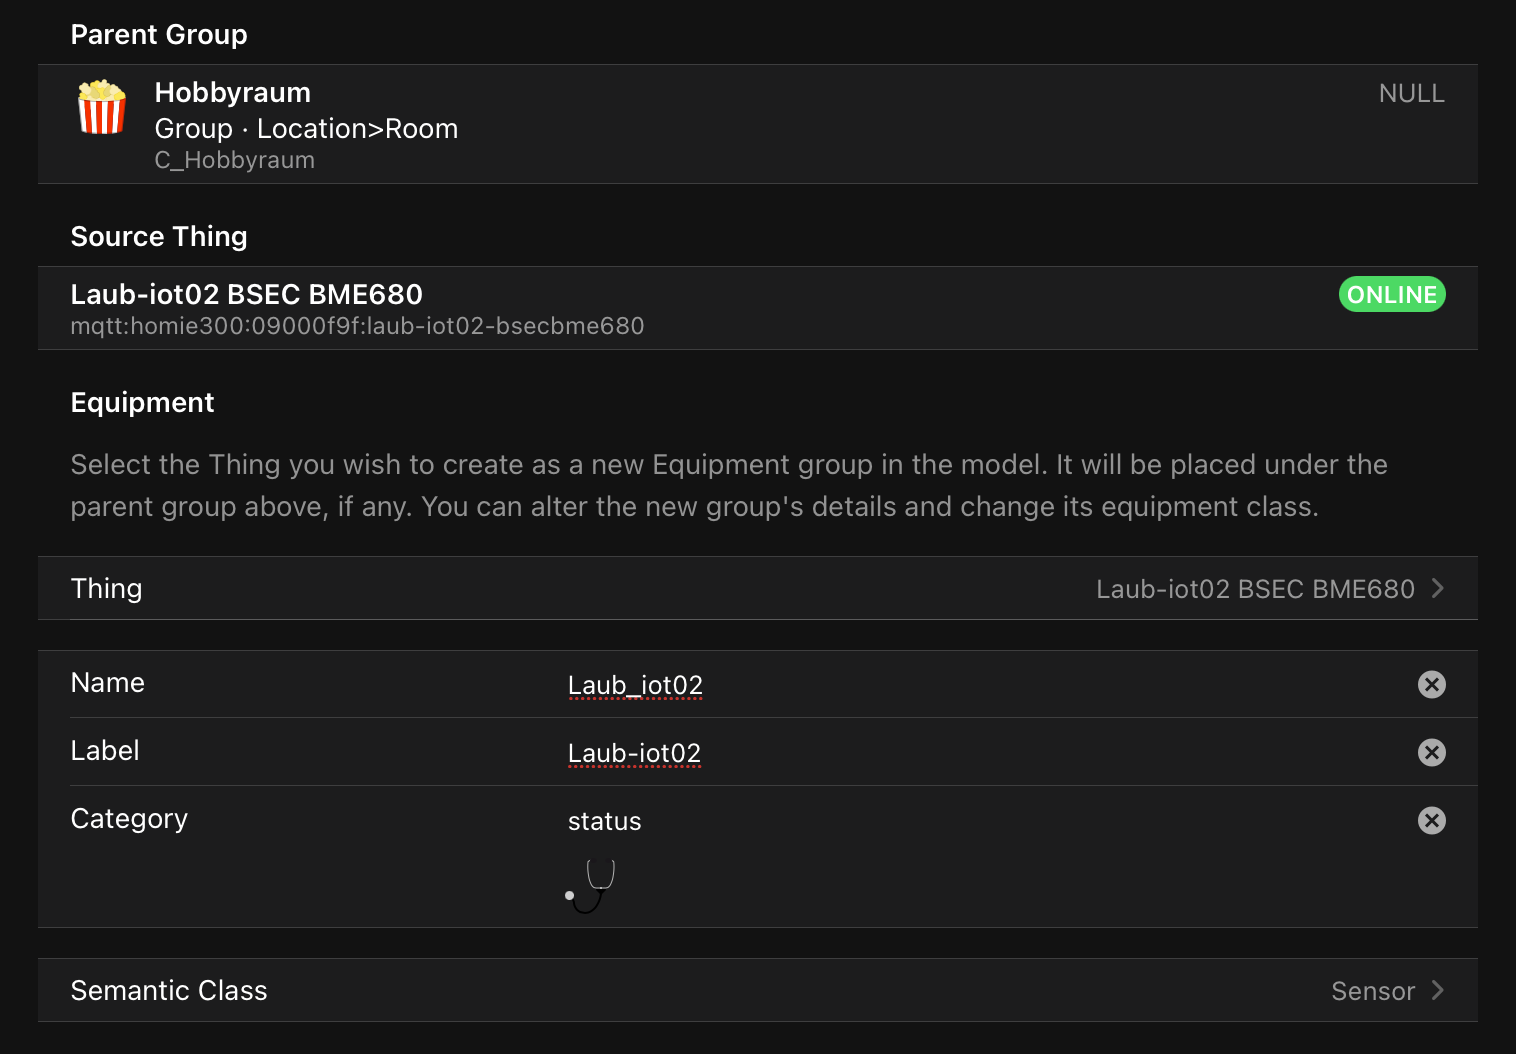1516x1054 pixels.
Task: Open the Laub-iot02 BSEC BME680 source thing title
Action: point(246,294)
